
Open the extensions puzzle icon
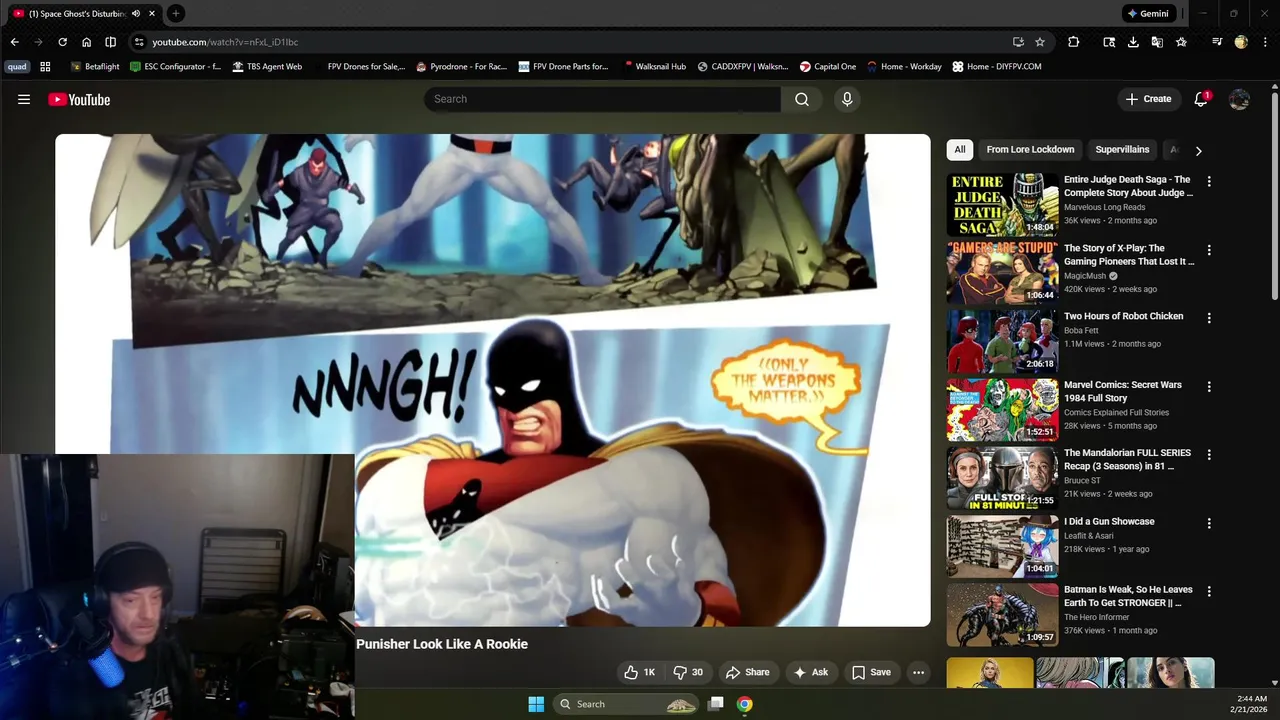coord(1073,42)
